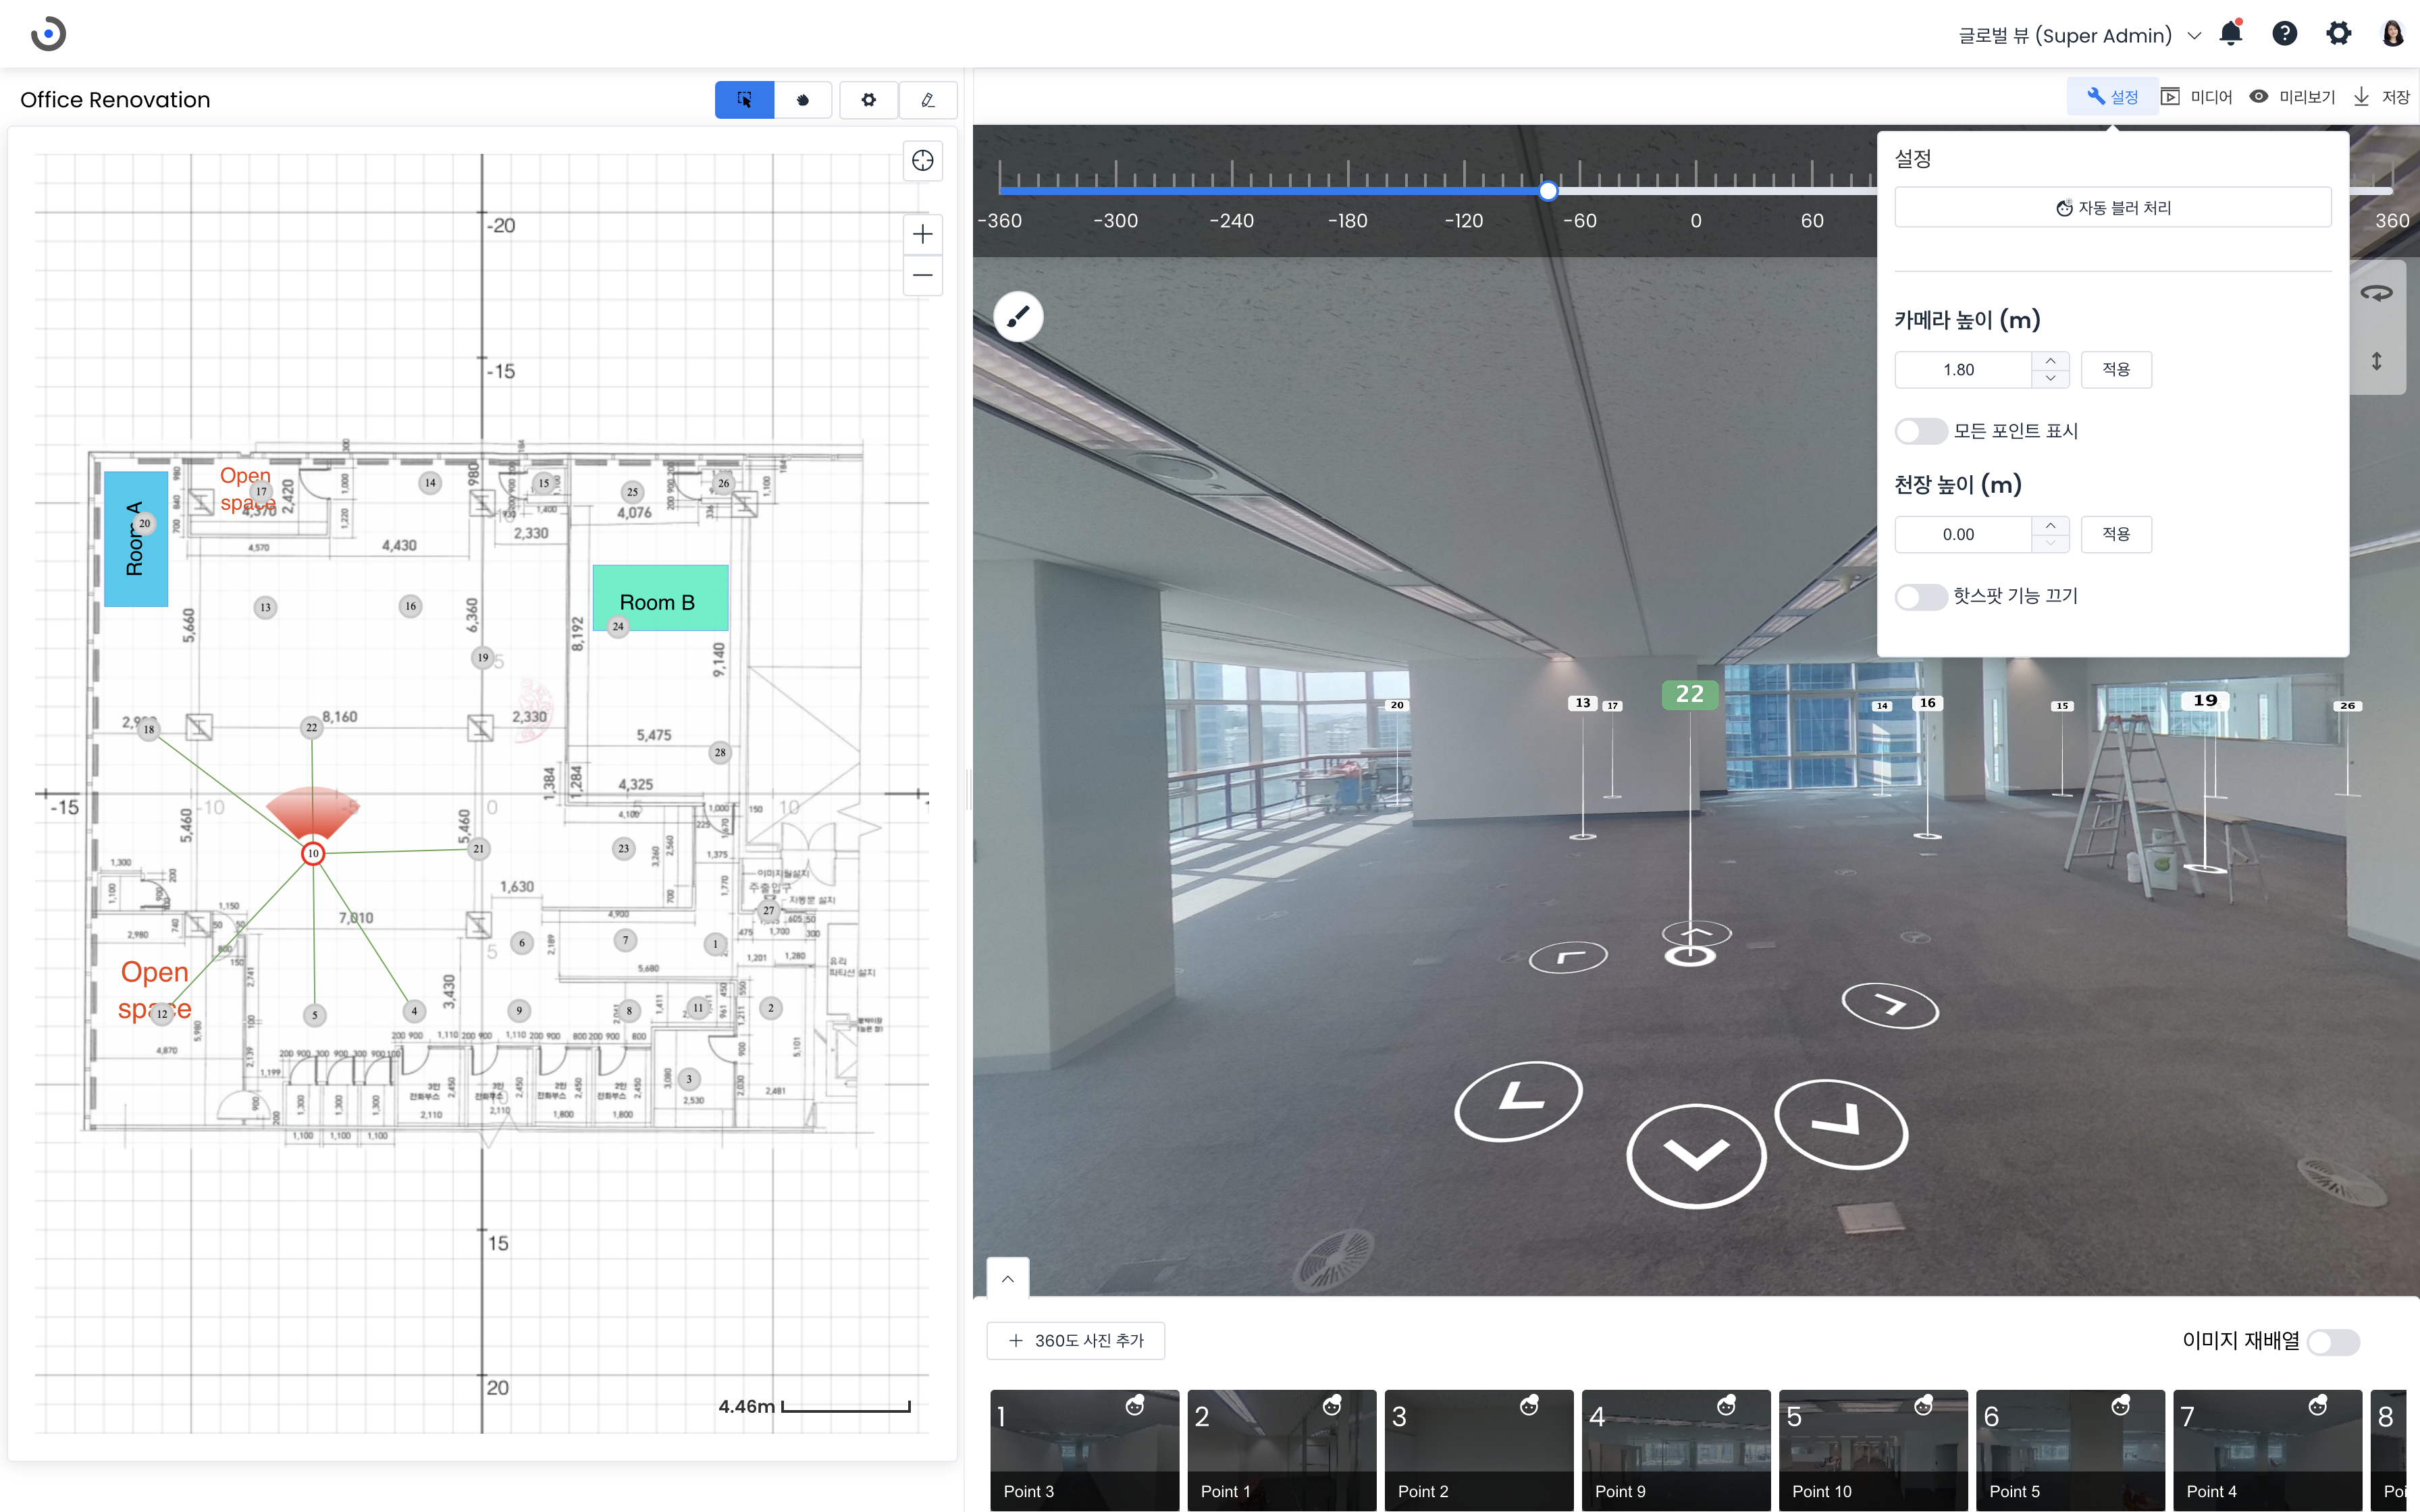Expand the thumbnail strip chevron
The height and width of the screenshot is (1512, 2420).
click(1007, 1278)
